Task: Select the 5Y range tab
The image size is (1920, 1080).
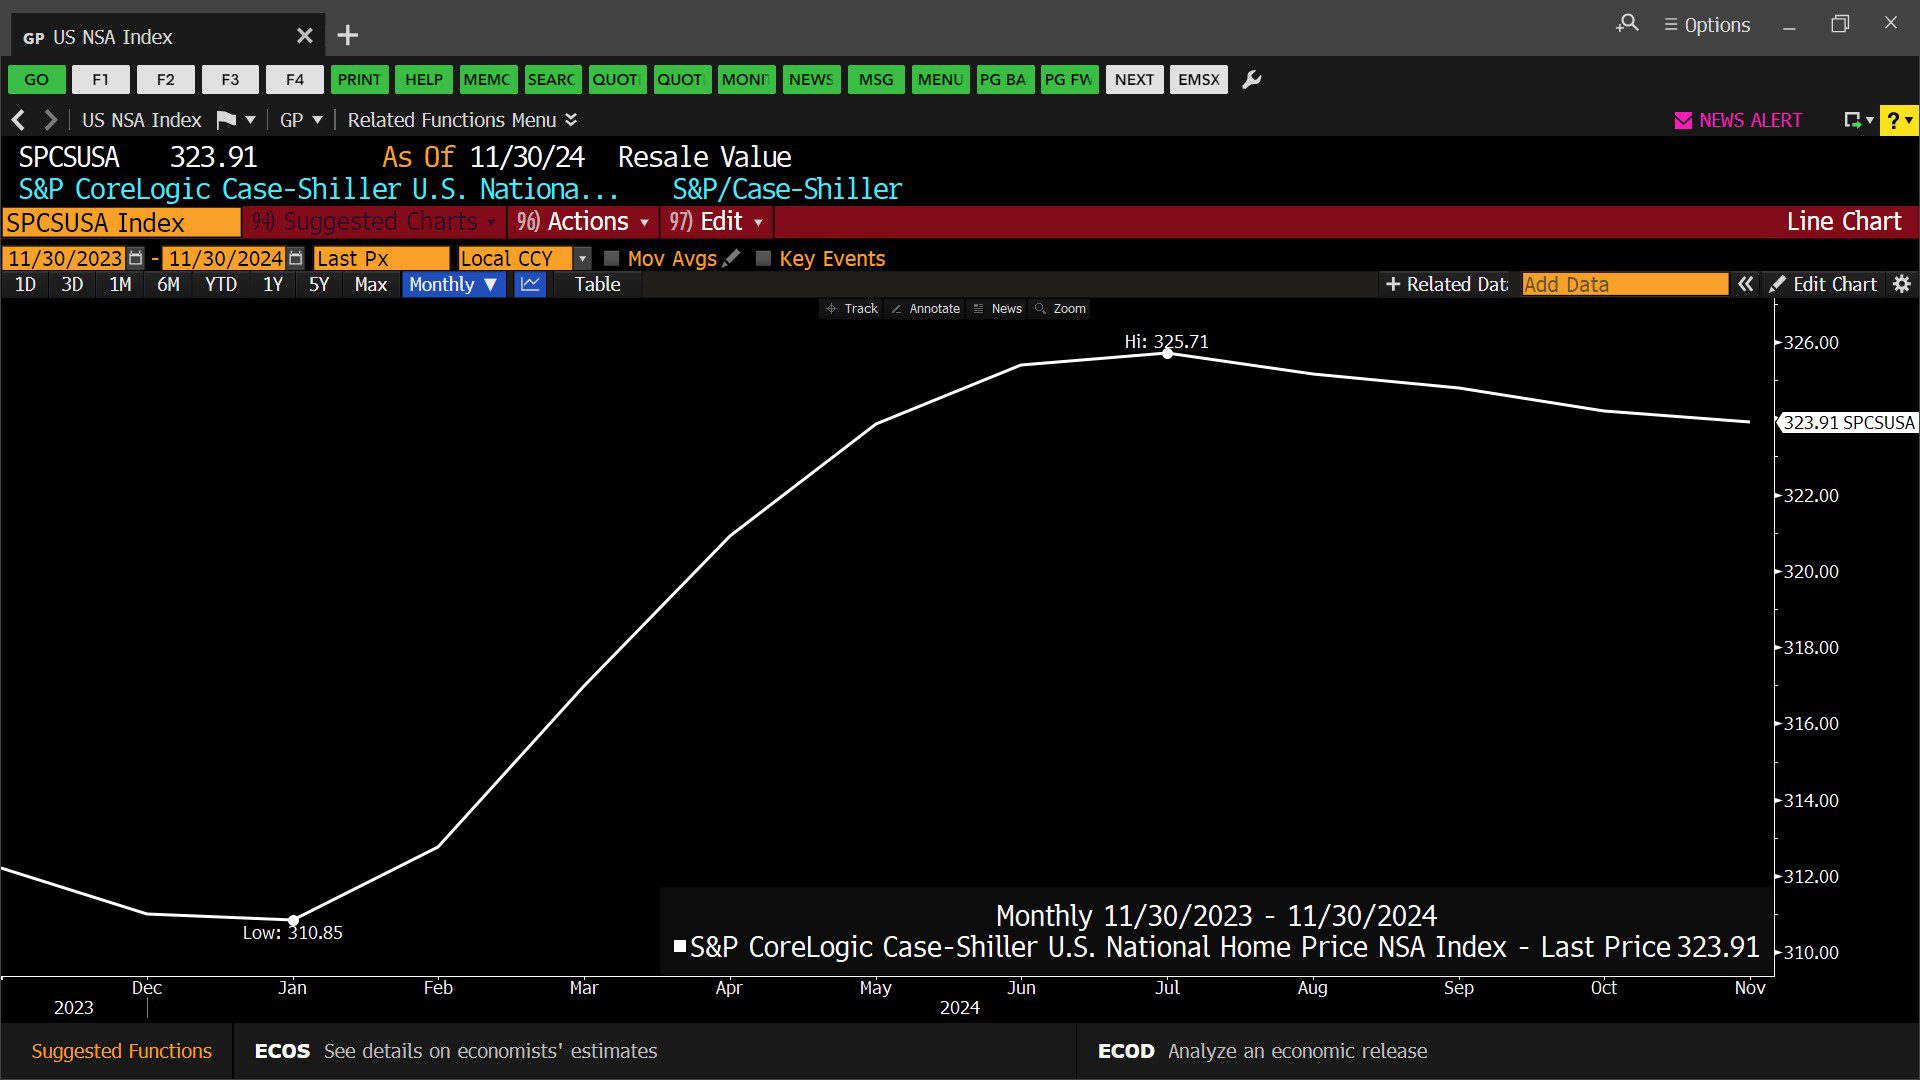Action: 318,285
